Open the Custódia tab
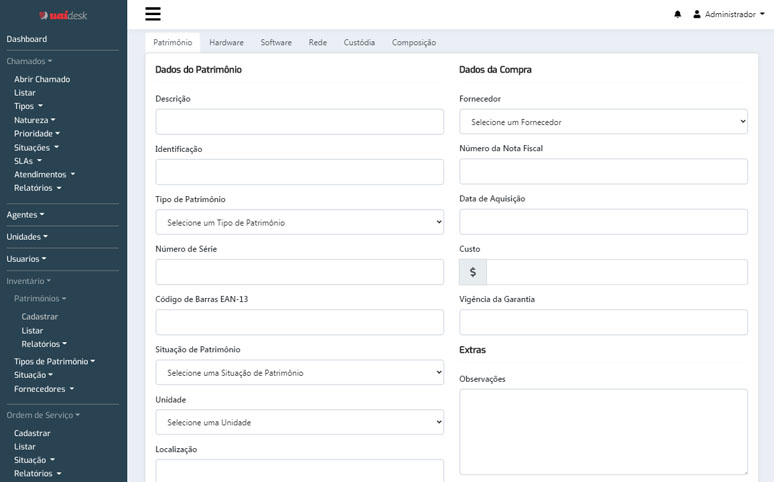774x482 pixels. 359,43
